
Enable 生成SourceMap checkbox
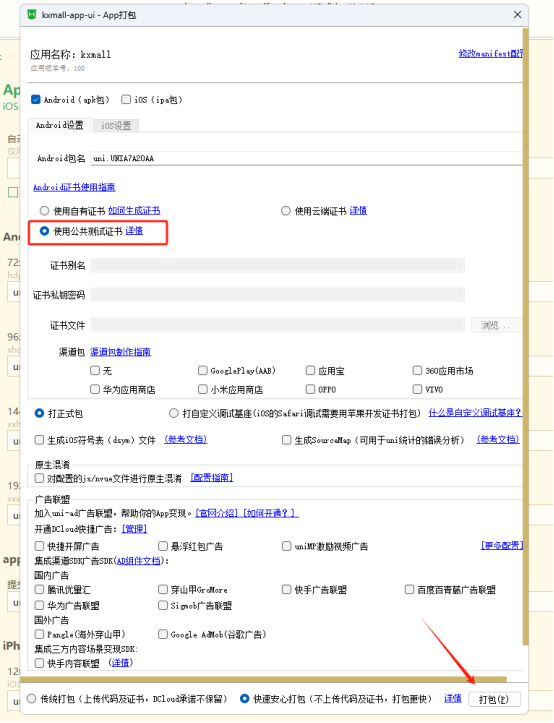point(286,440)
